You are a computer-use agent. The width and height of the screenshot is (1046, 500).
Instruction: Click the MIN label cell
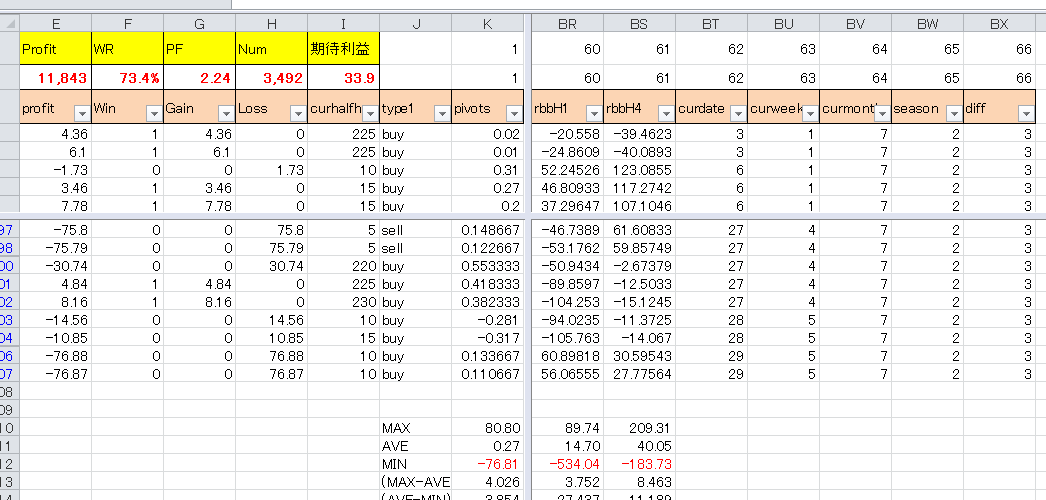tap(416, 464)
